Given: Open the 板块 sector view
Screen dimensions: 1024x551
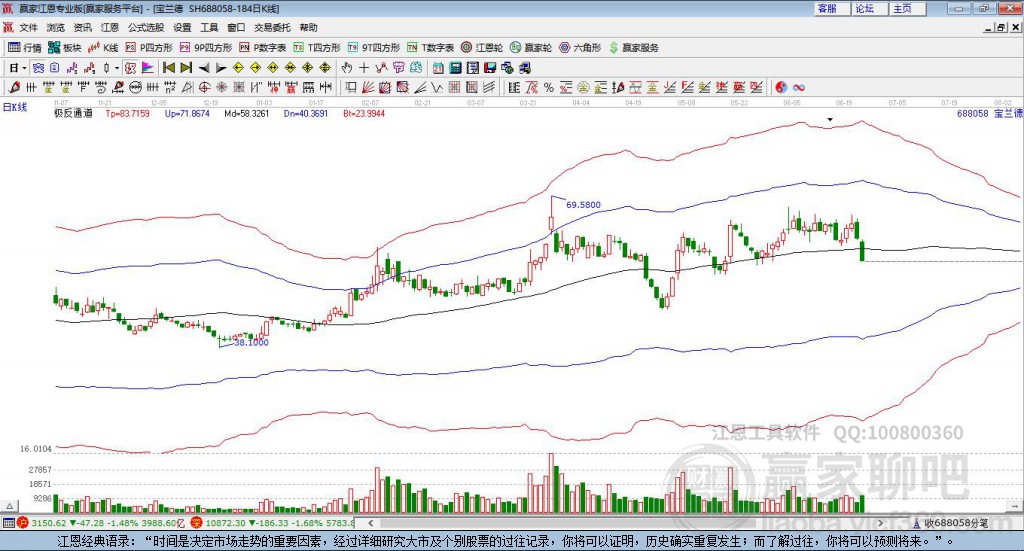Looking at the screenshot, I should (x=64, y=48).
